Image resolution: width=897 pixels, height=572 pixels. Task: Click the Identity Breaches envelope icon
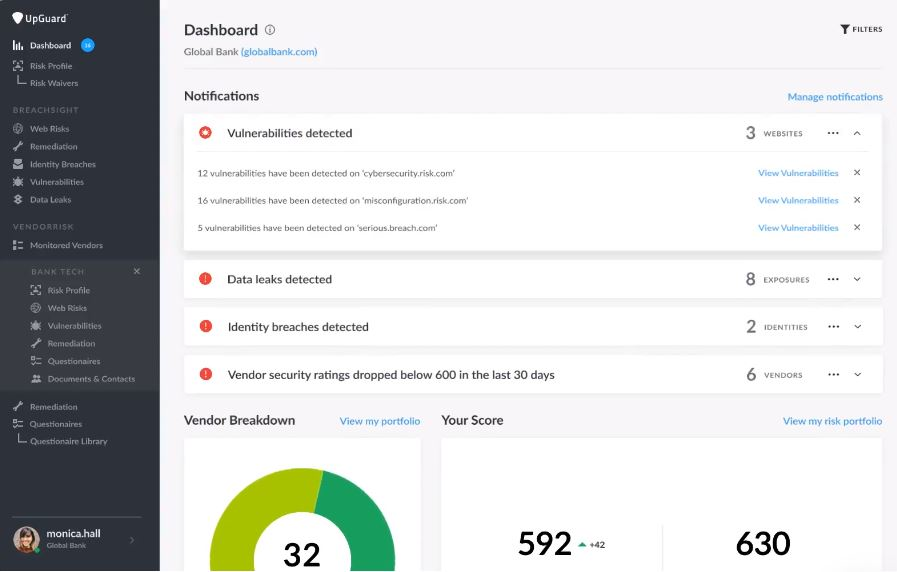18,164
